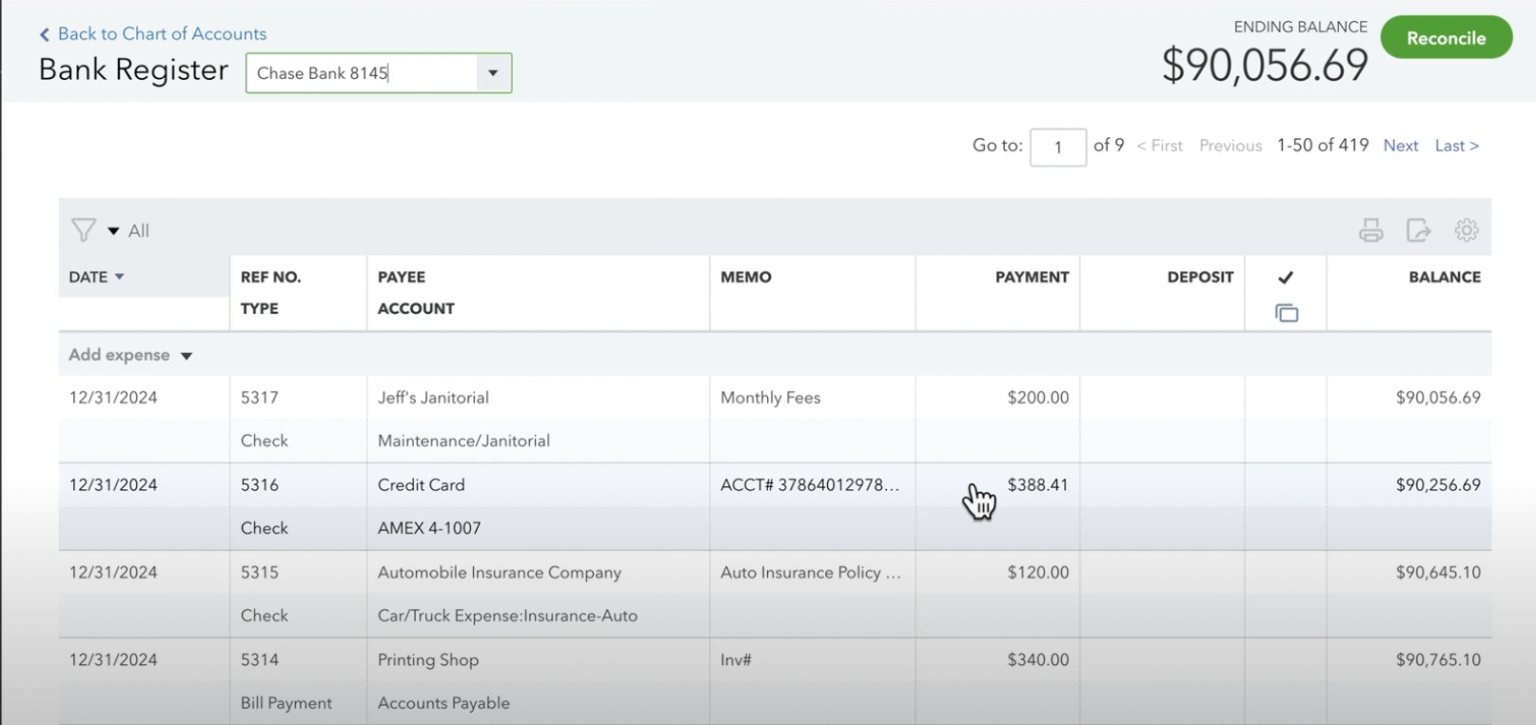Open the All filter dropdown arrow
This screenshot has height=725, width=1536.
pos(112,230)
